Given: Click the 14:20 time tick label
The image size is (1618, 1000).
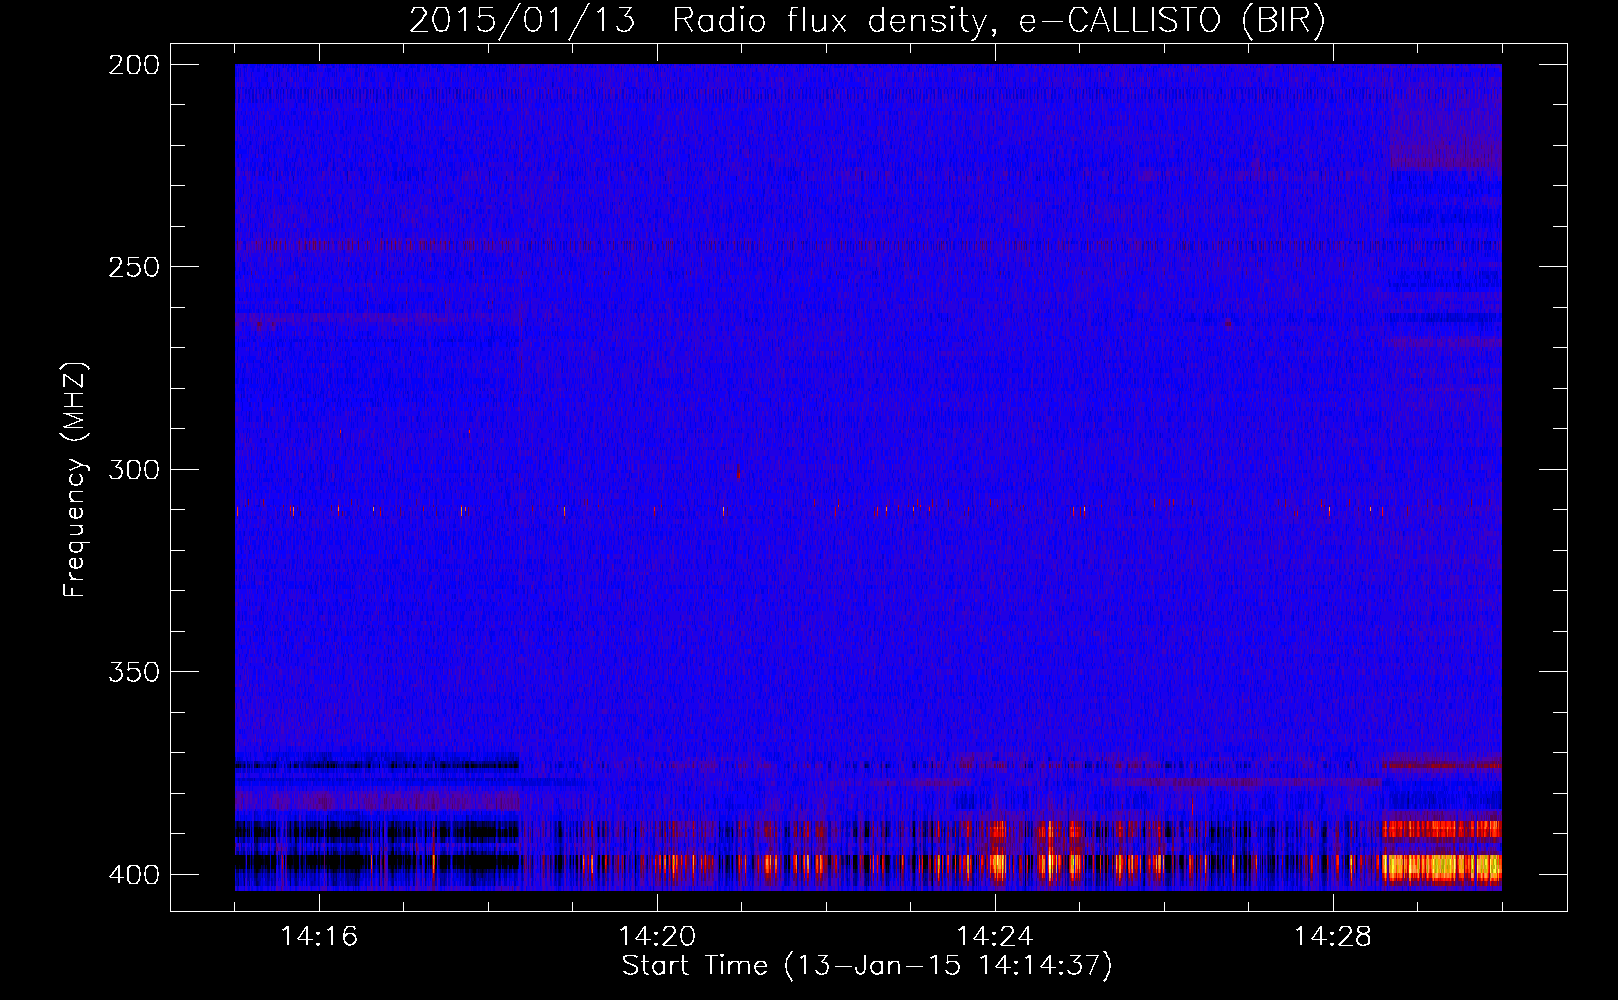Looking at the screenshot, I should click(x=657, y=936).
